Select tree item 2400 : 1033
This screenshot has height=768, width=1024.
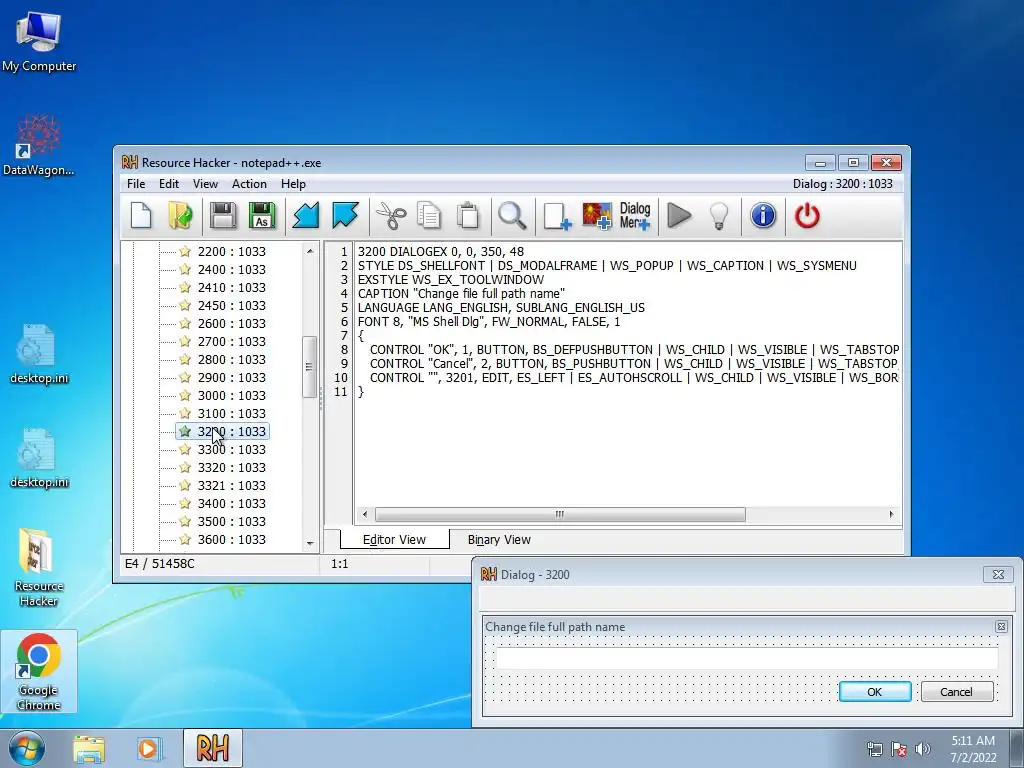click(x=231, y=269)
